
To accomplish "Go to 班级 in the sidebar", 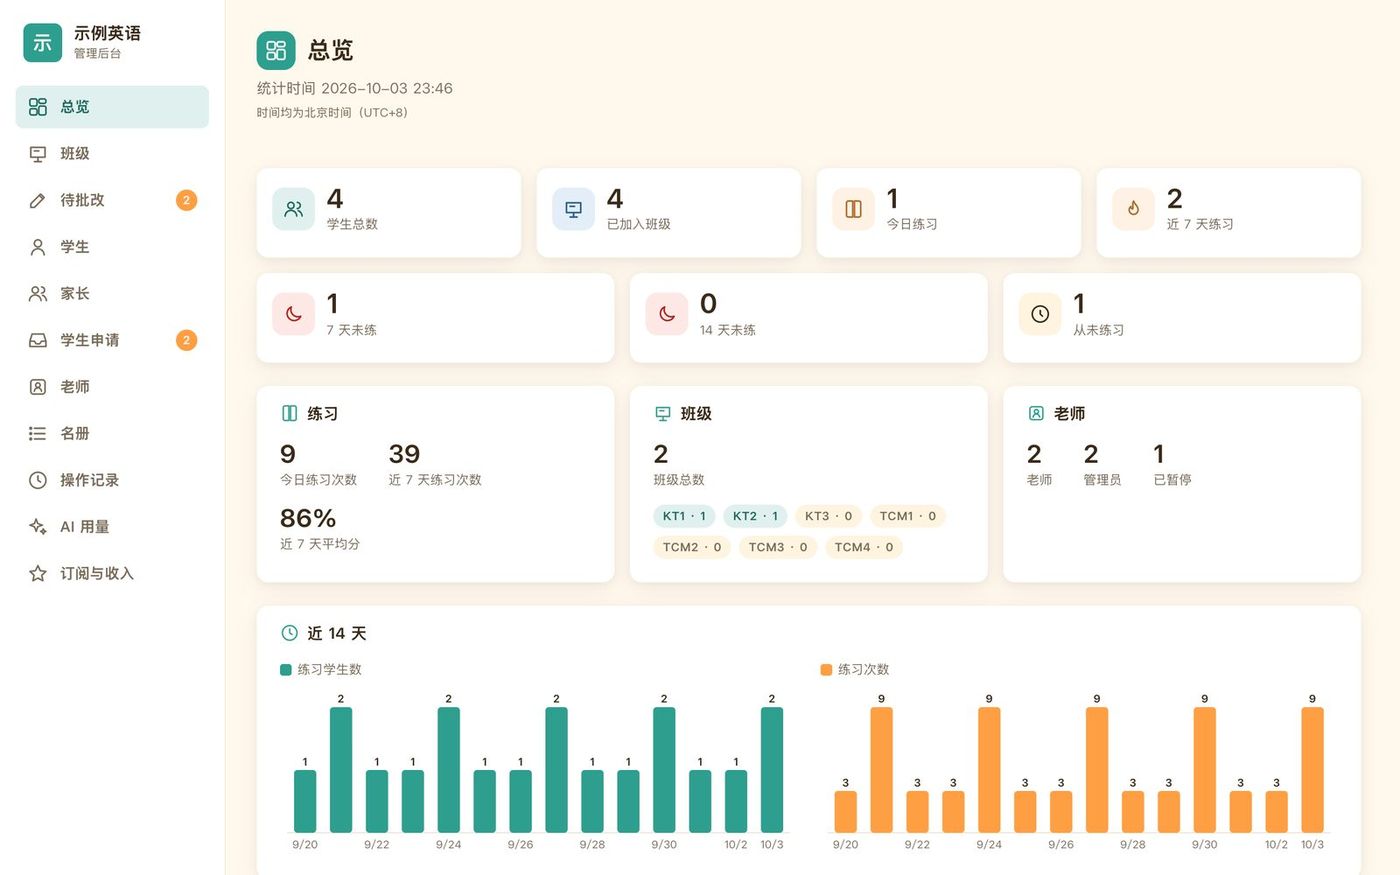I will point(112,154).
